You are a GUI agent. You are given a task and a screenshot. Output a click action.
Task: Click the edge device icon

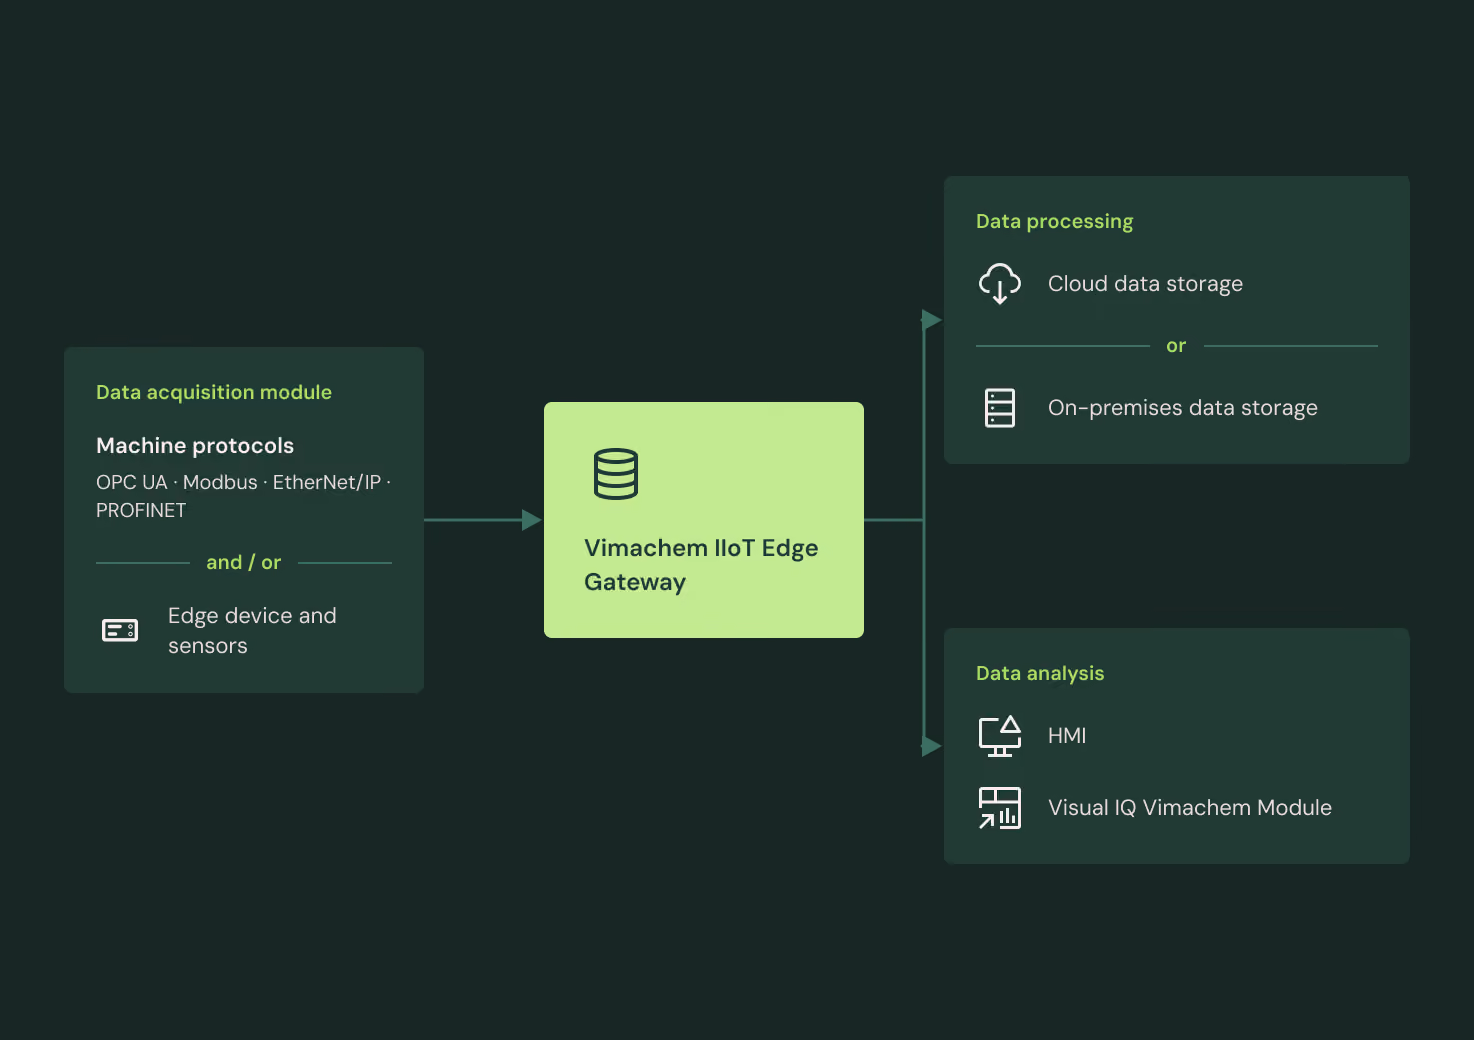120,630
